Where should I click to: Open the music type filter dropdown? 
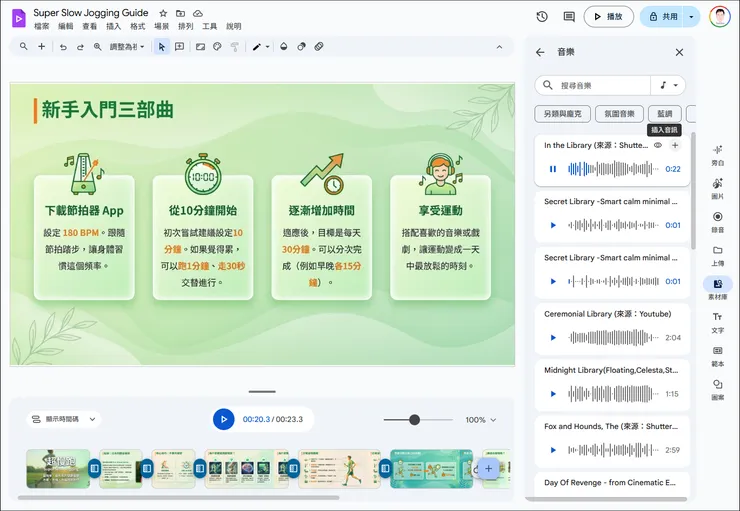pyautogui.click(x=668, y=85)
